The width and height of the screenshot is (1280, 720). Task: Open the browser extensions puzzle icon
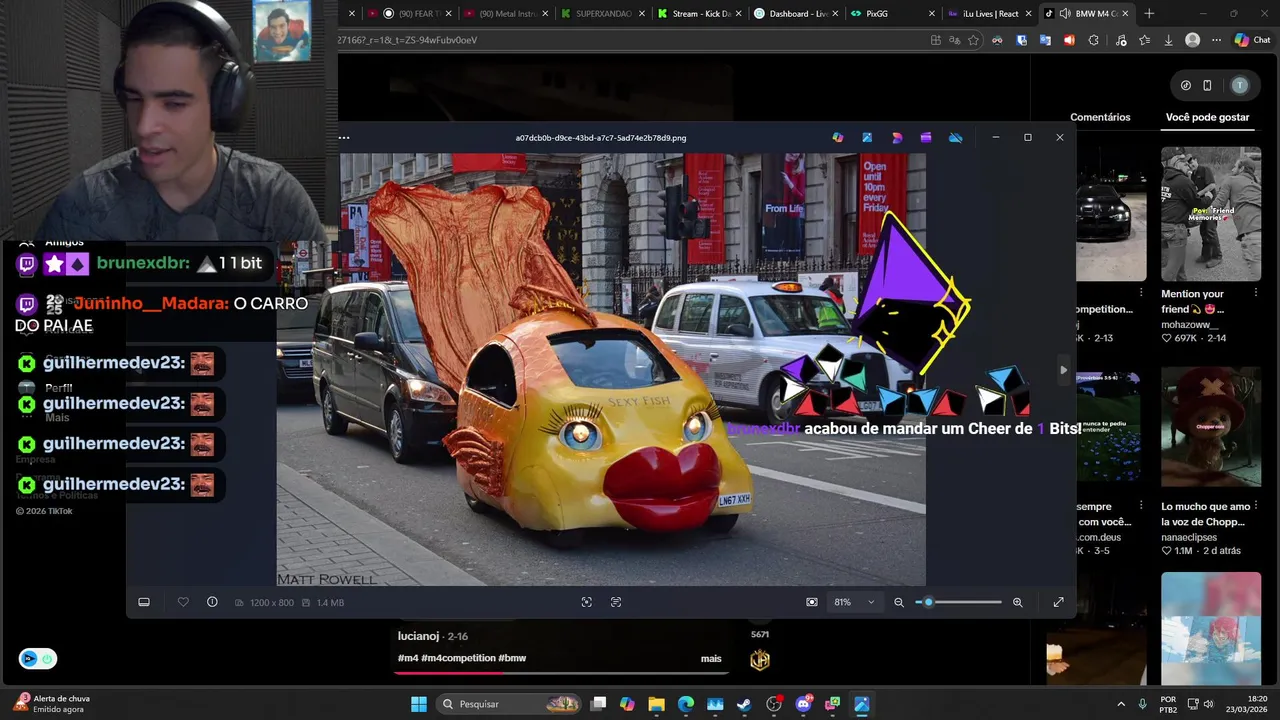pos(1093,40)
